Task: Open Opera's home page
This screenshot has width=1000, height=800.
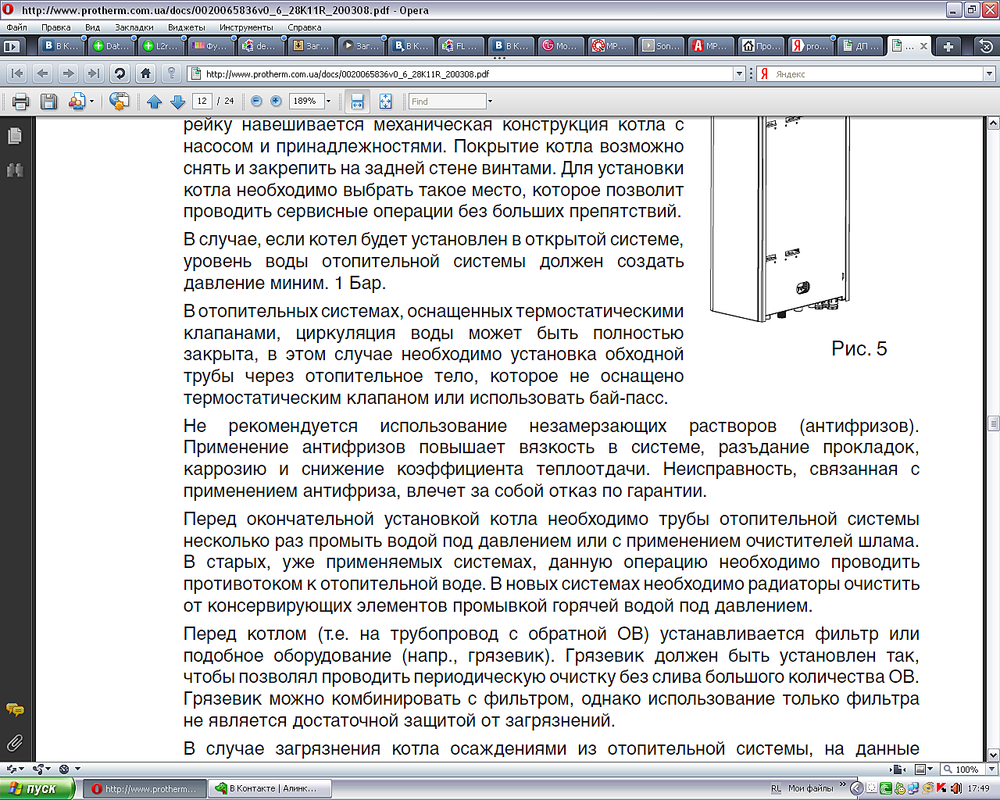Action: point(145,73)
